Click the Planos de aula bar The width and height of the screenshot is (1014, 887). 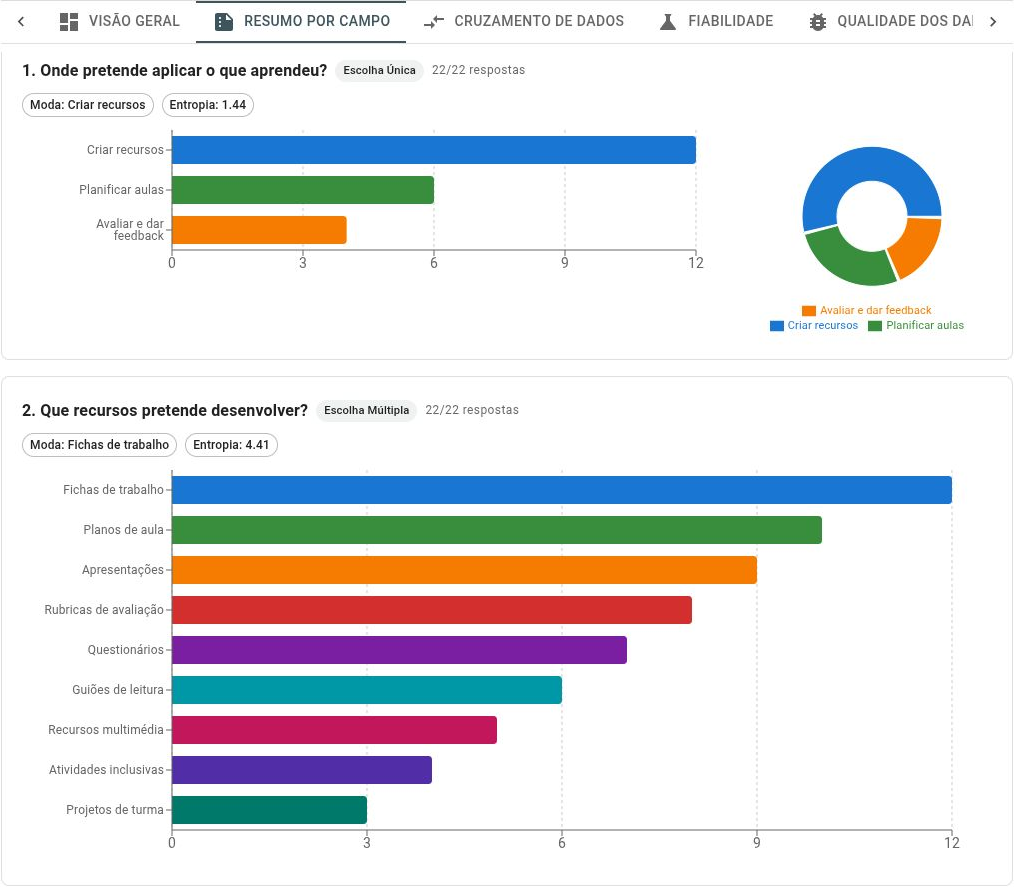click(497, 530)
